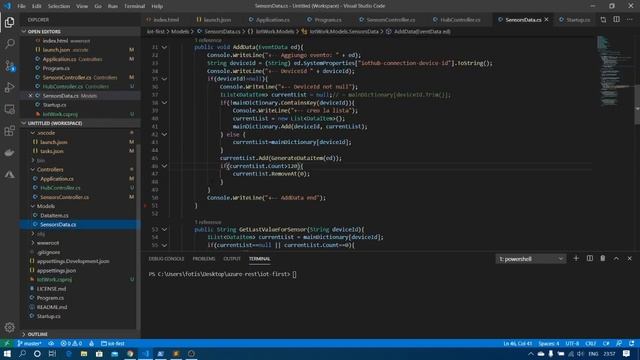Change indentation via Spaces: 4
The height and width of the screenshot is (360, 640).
pyautogui.click(x=549, y=344)
